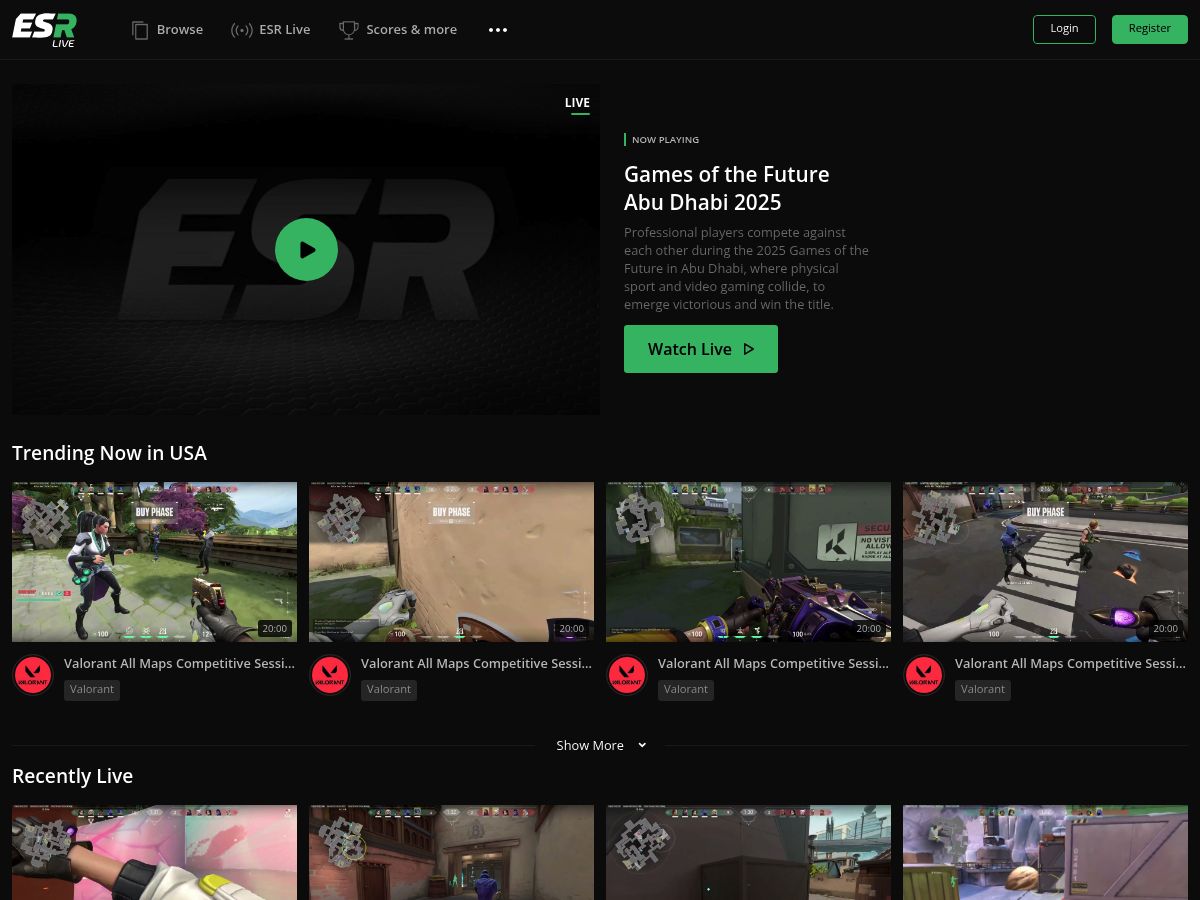
Task: Expand the Show More trending section
Action: [x=601, y=745]
